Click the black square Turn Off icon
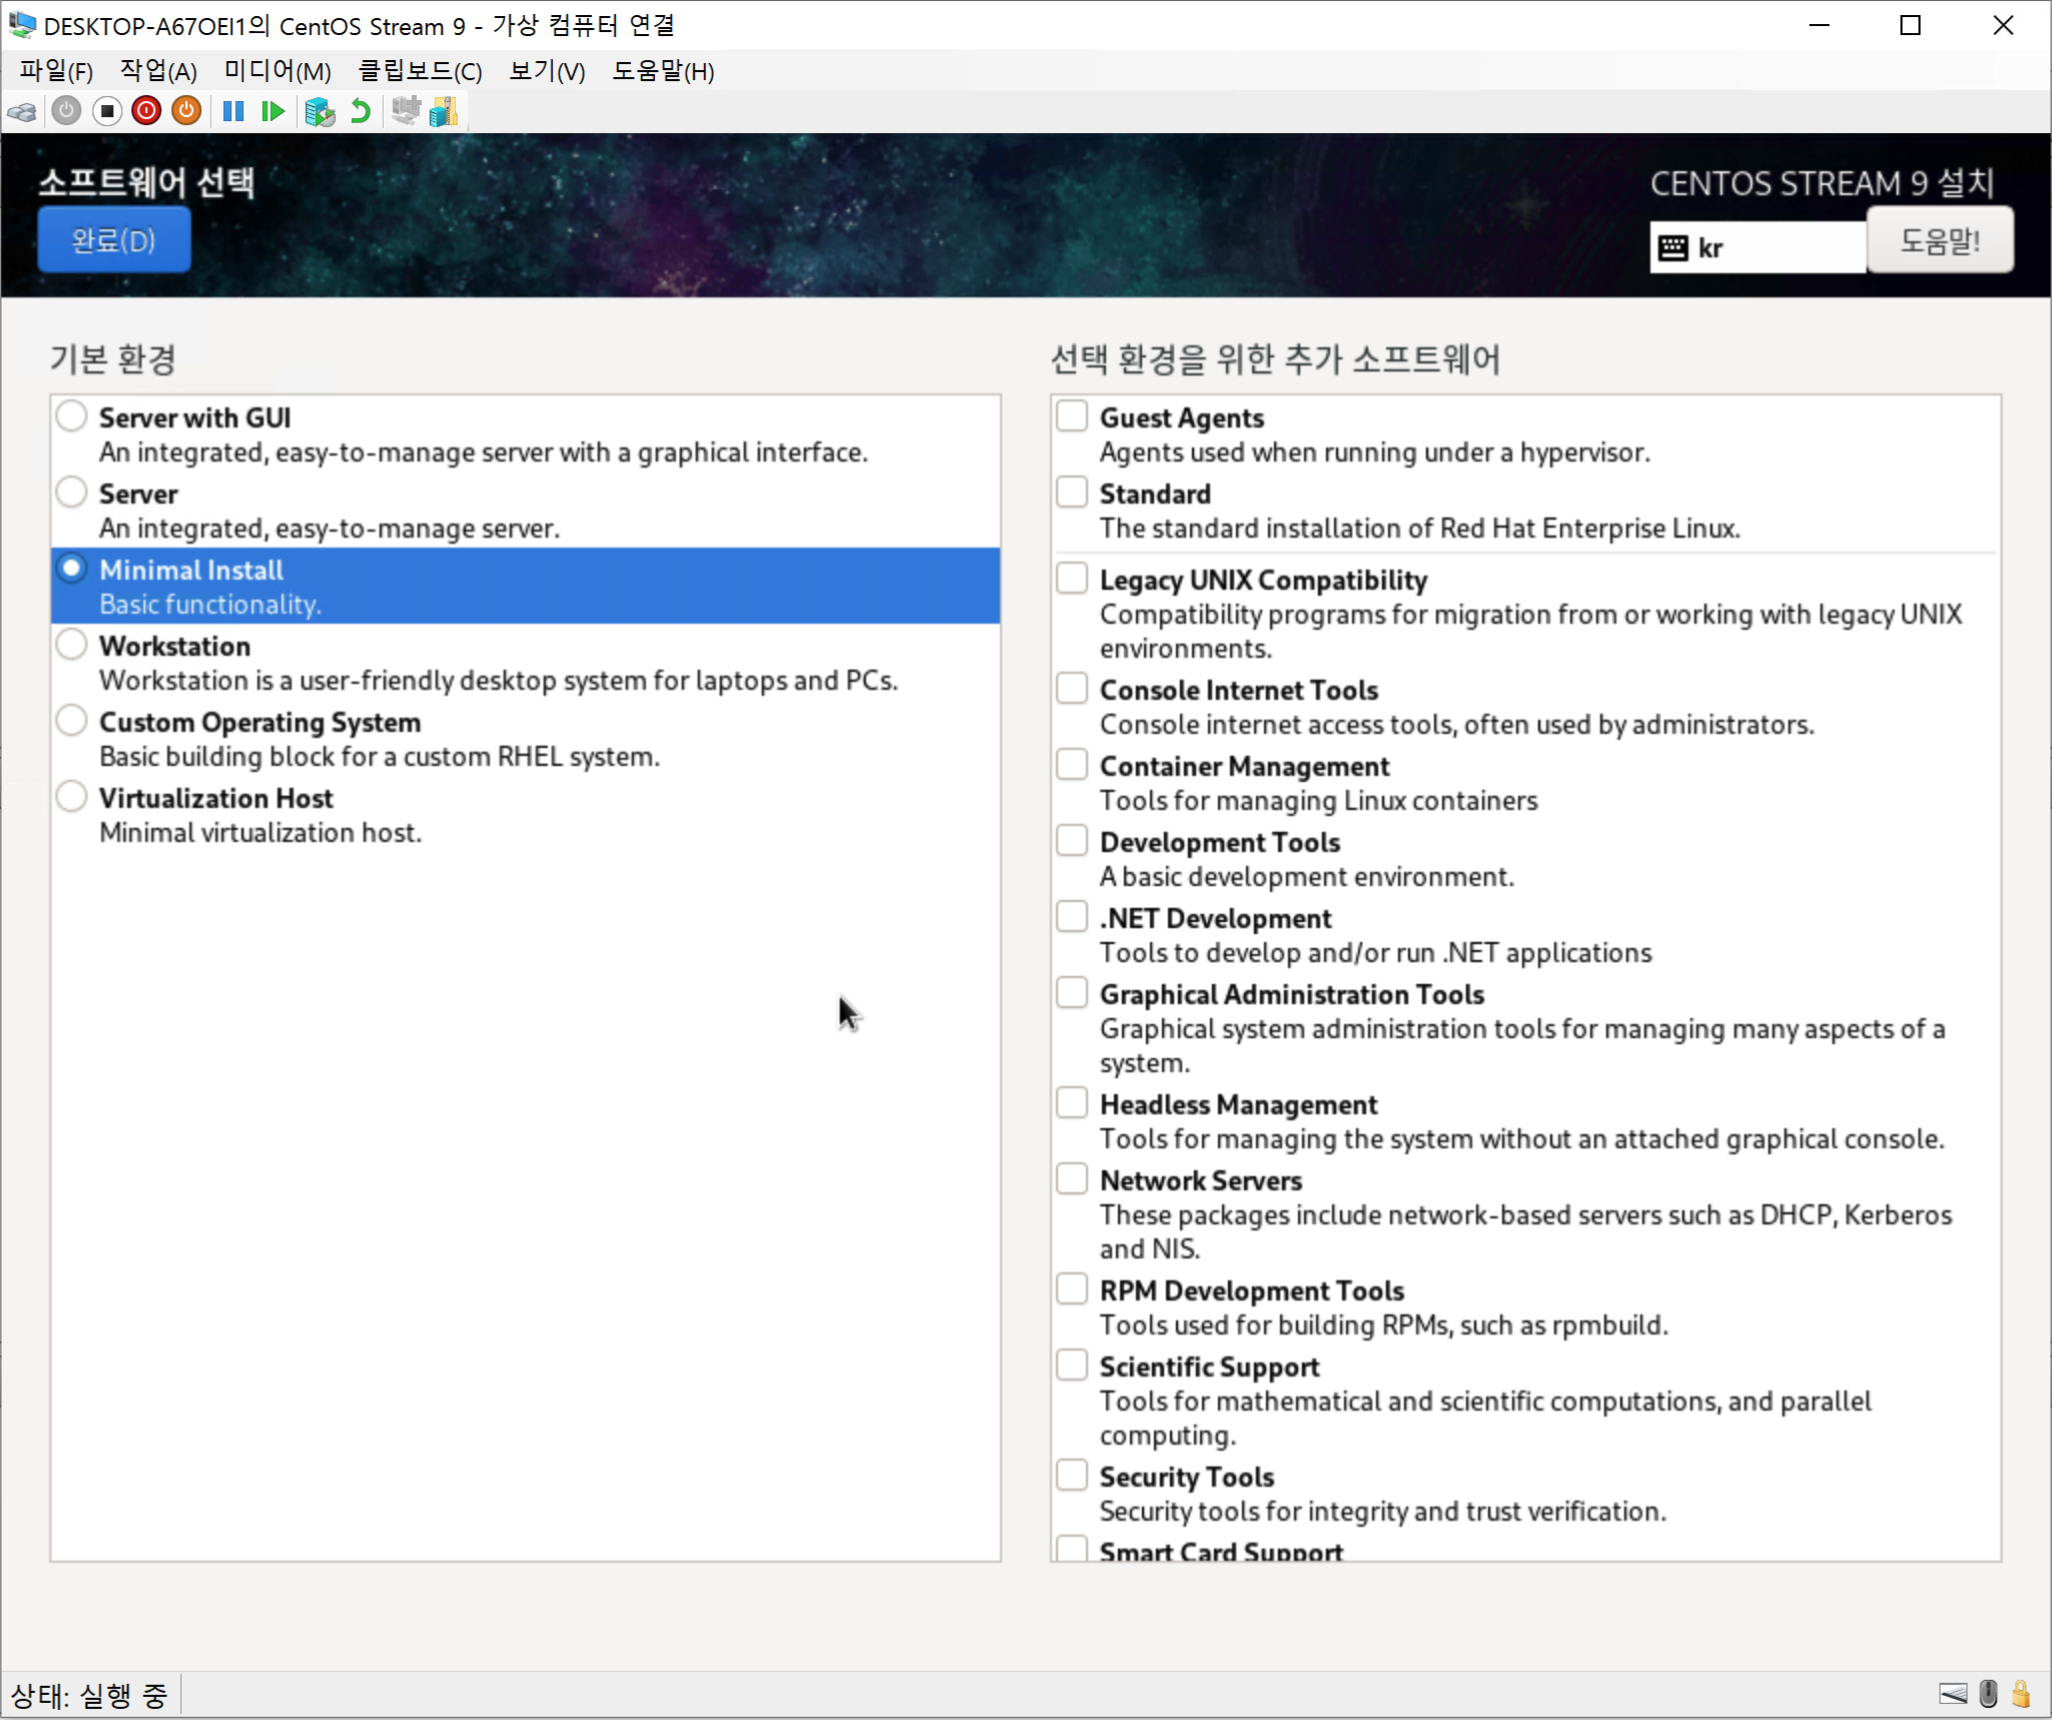This screenshot has width=2052, height=1720. pos(107,111)
